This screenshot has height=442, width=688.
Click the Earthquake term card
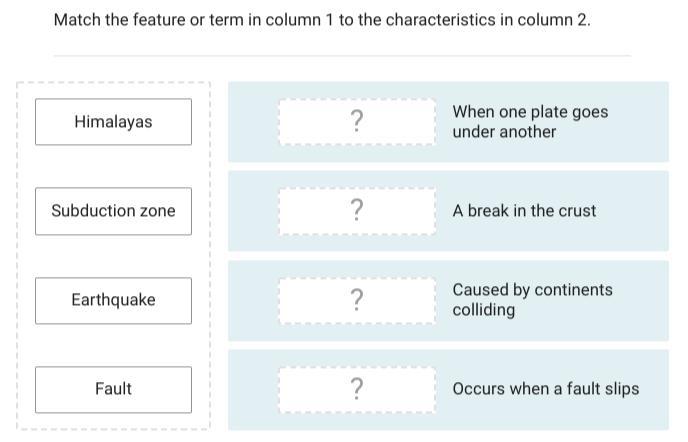click(113, 300)
